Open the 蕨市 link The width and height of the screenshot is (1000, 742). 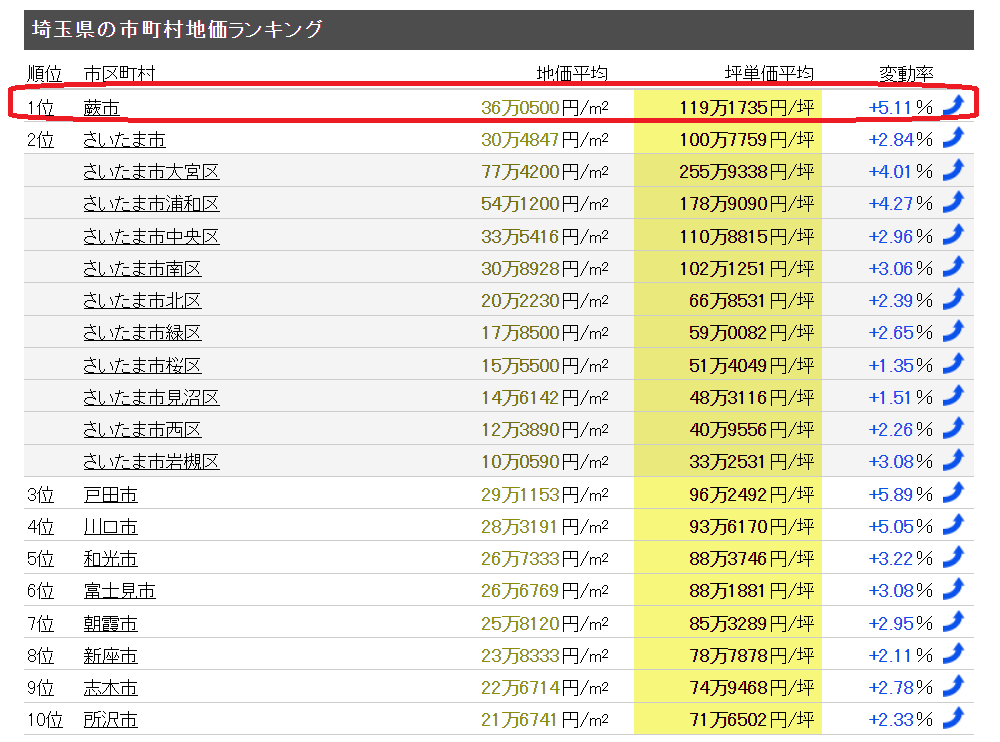coord(101,108)
